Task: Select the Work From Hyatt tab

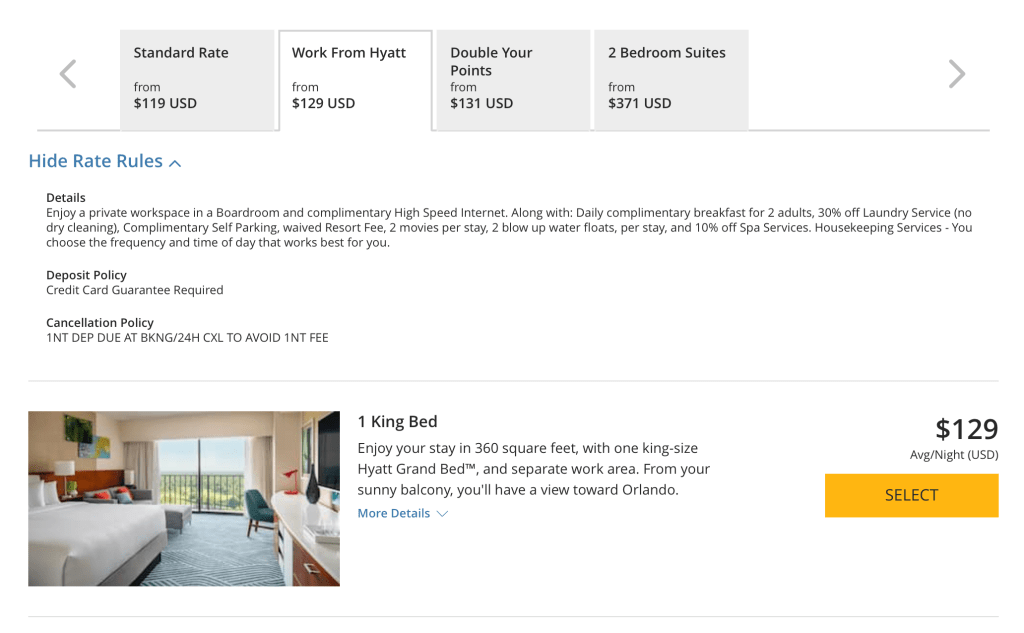Action: point(355,80)
